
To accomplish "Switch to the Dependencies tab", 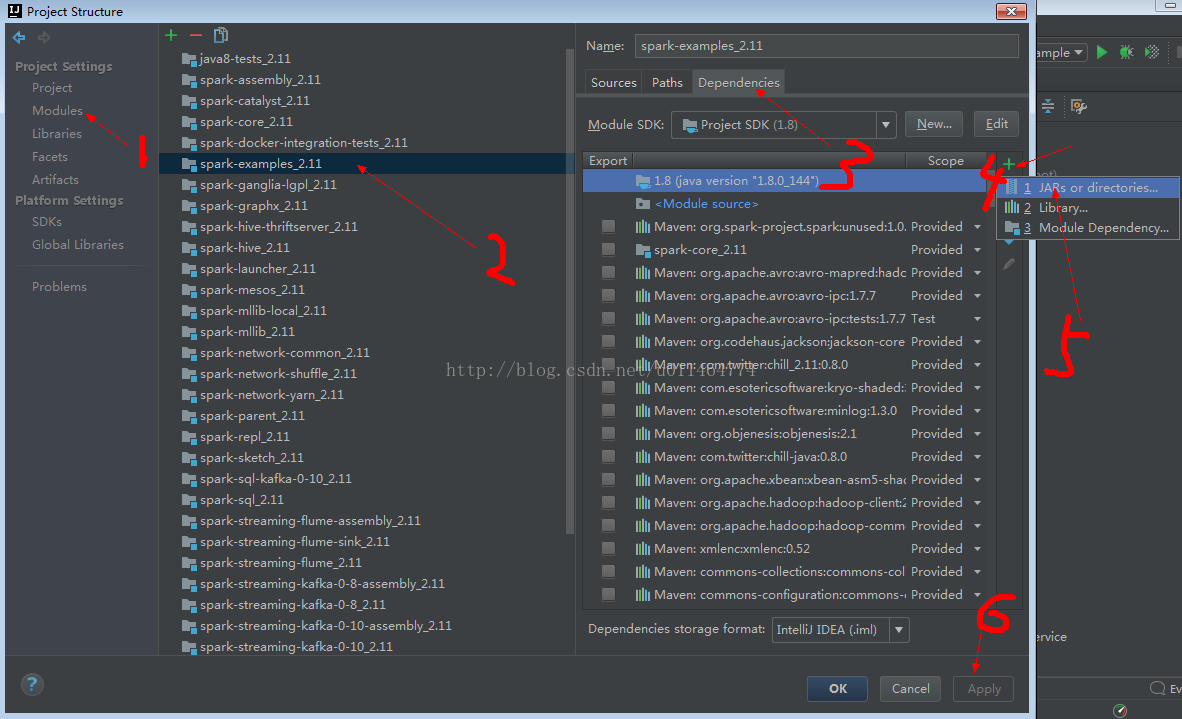I will [x=739, y=82].
